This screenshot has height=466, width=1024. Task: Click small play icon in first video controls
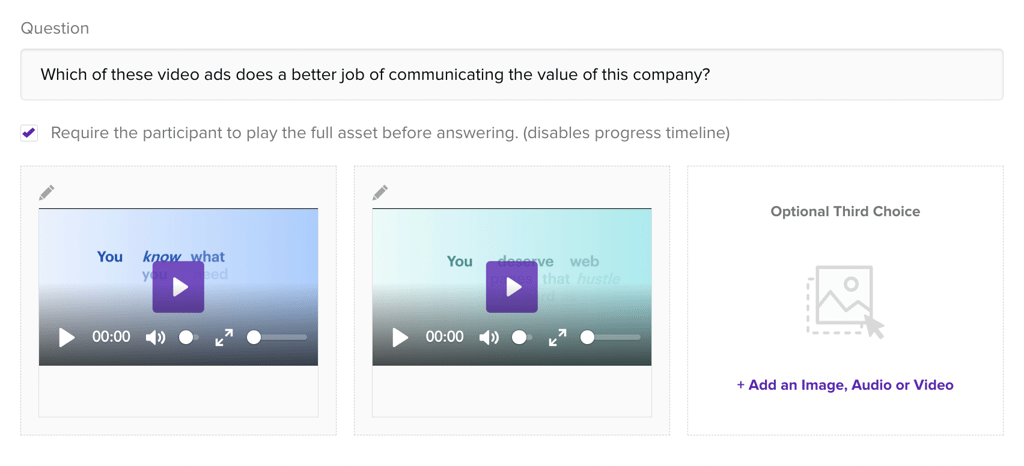(x=67, y=337)
